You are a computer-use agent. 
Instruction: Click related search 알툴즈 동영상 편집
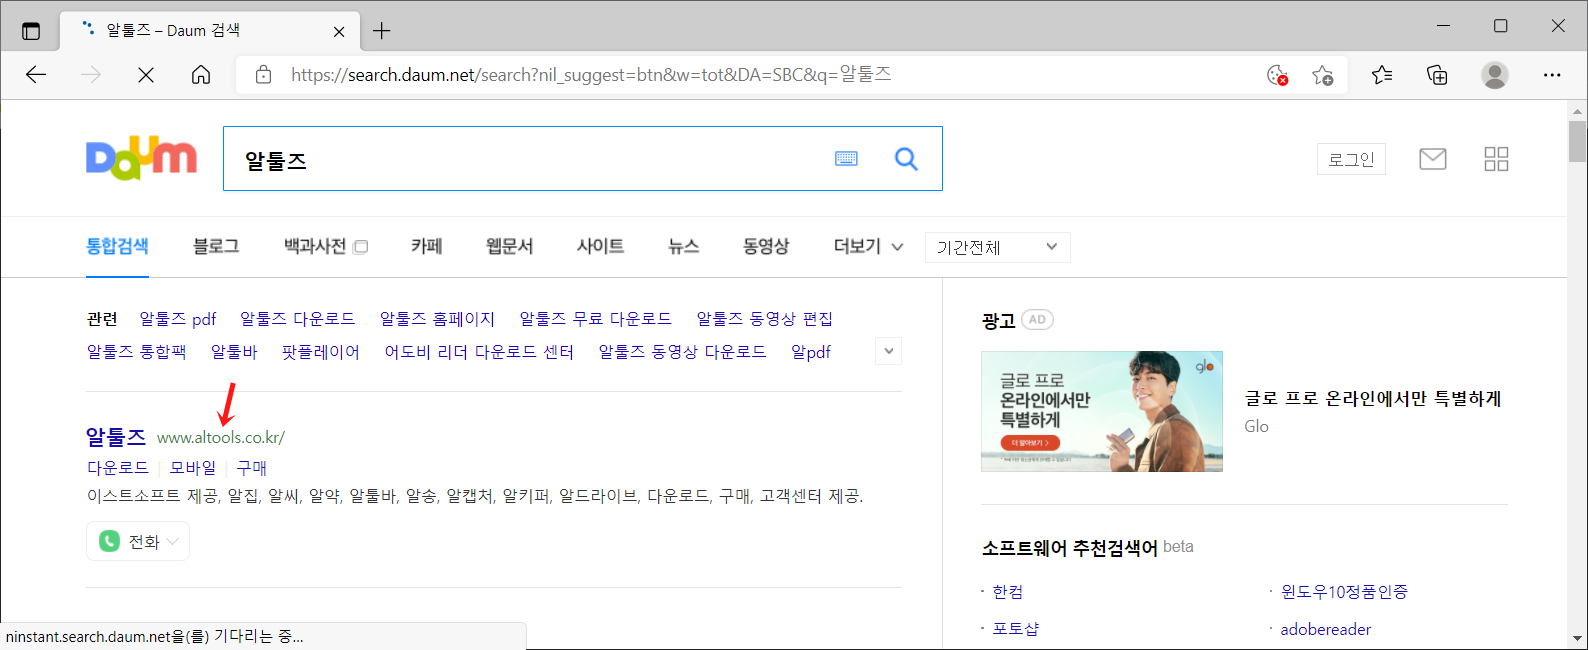(x=765, y=318)
